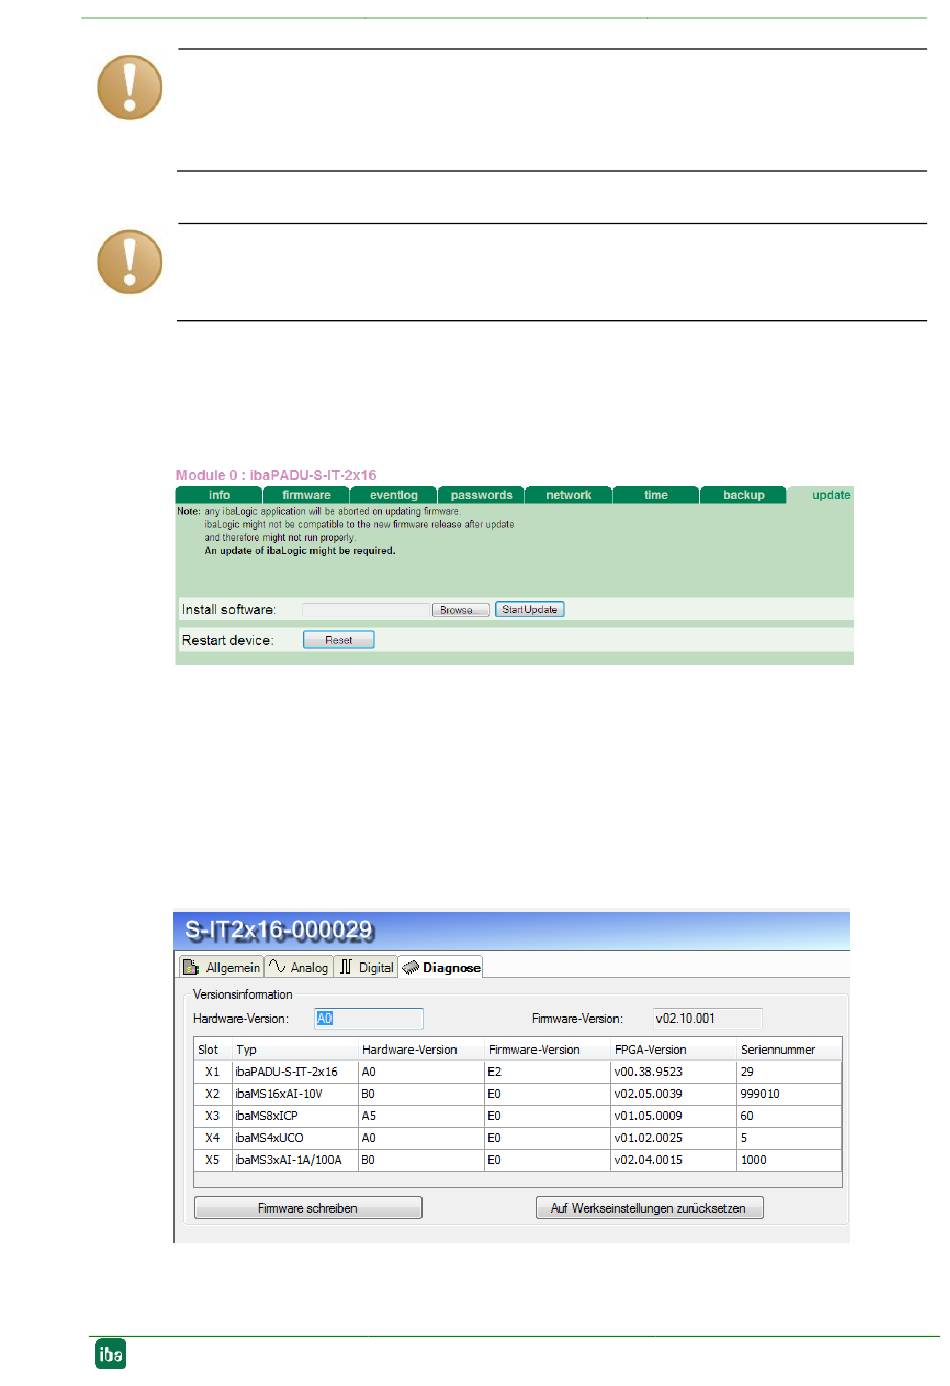Click serial number 60 in row X3
This screenshot has height=1386, width=950.
[x=789, y=1115]
